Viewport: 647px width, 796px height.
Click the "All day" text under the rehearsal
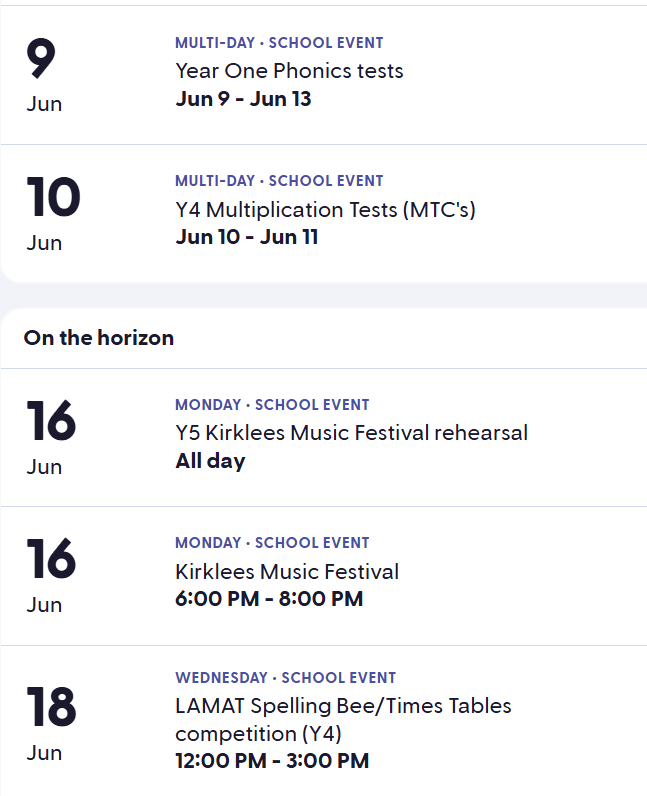(210, 461)
